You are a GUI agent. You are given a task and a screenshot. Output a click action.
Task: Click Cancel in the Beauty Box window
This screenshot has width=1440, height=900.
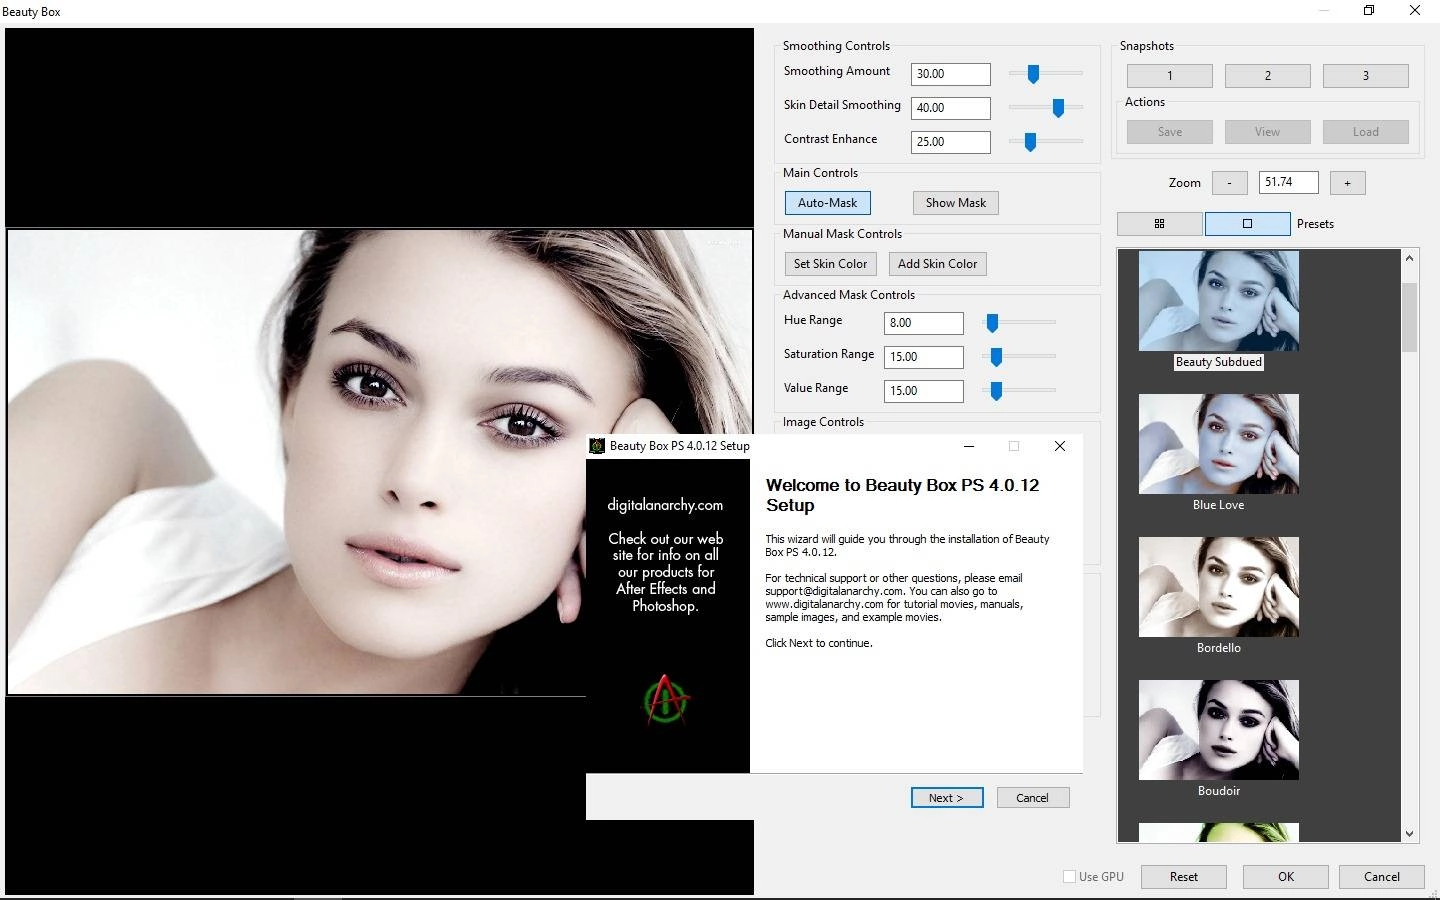coord(1382,877)
